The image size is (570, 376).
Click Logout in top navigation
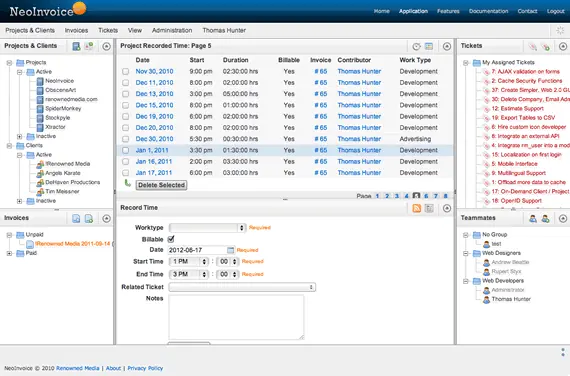pyautogui.click(x=555, y=11)
